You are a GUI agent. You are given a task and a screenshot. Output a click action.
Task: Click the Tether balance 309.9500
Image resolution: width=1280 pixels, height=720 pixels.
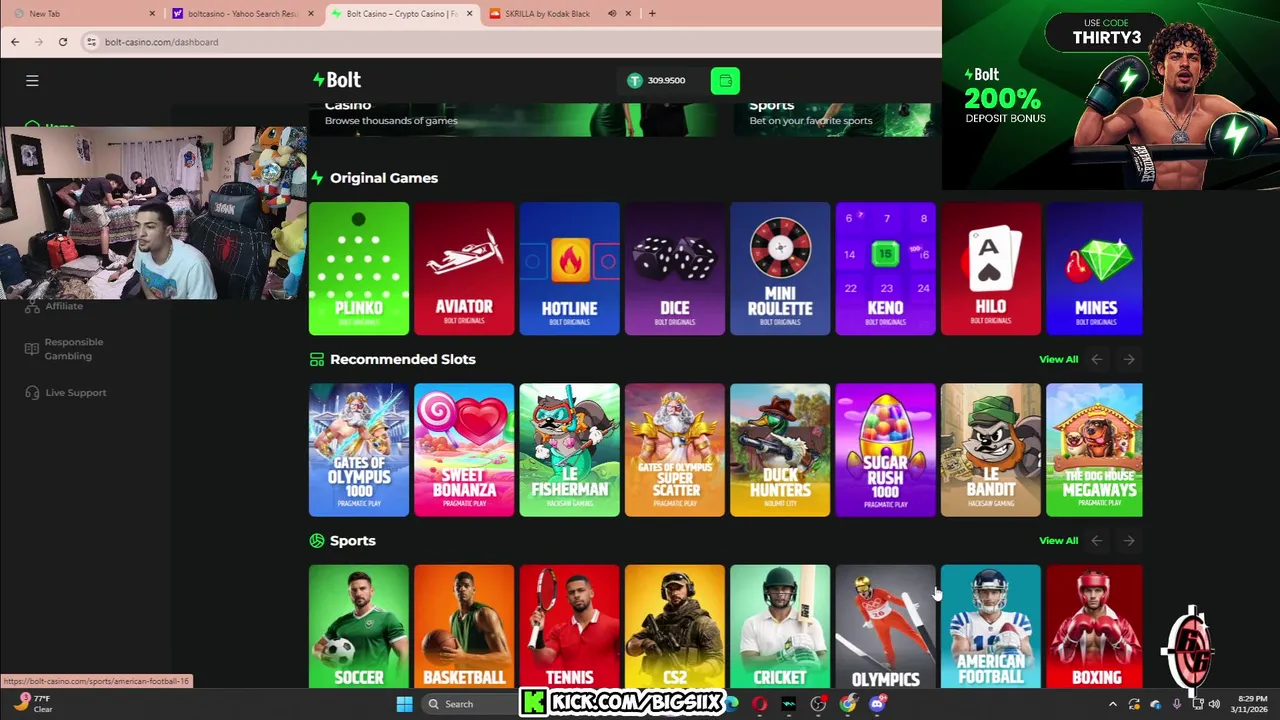pos(657,80)
